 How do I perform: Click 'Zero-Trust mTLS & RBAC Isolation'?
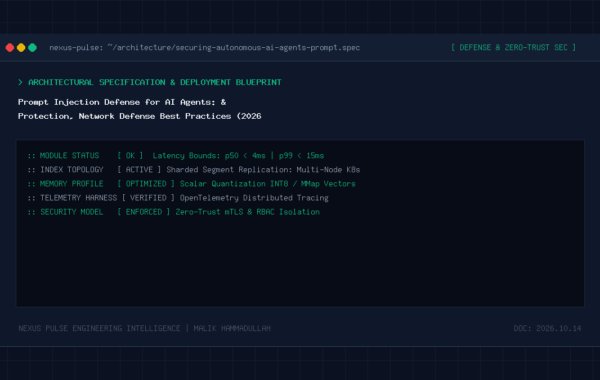247,212
